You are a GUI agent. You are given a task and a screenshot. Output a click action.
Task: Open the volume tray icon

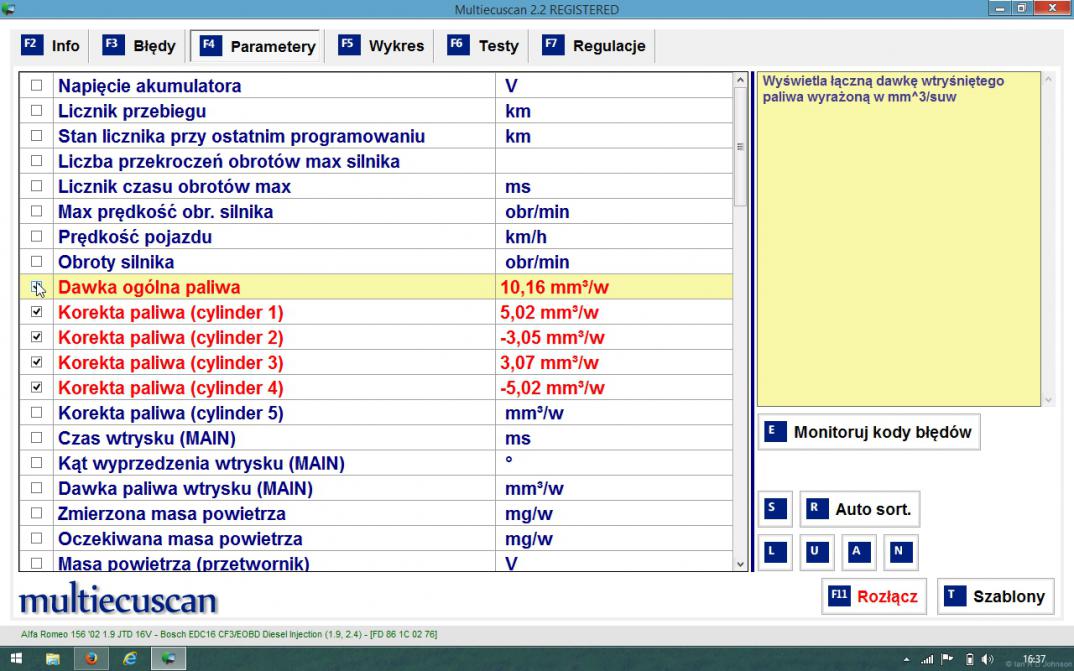pos(987,659)
